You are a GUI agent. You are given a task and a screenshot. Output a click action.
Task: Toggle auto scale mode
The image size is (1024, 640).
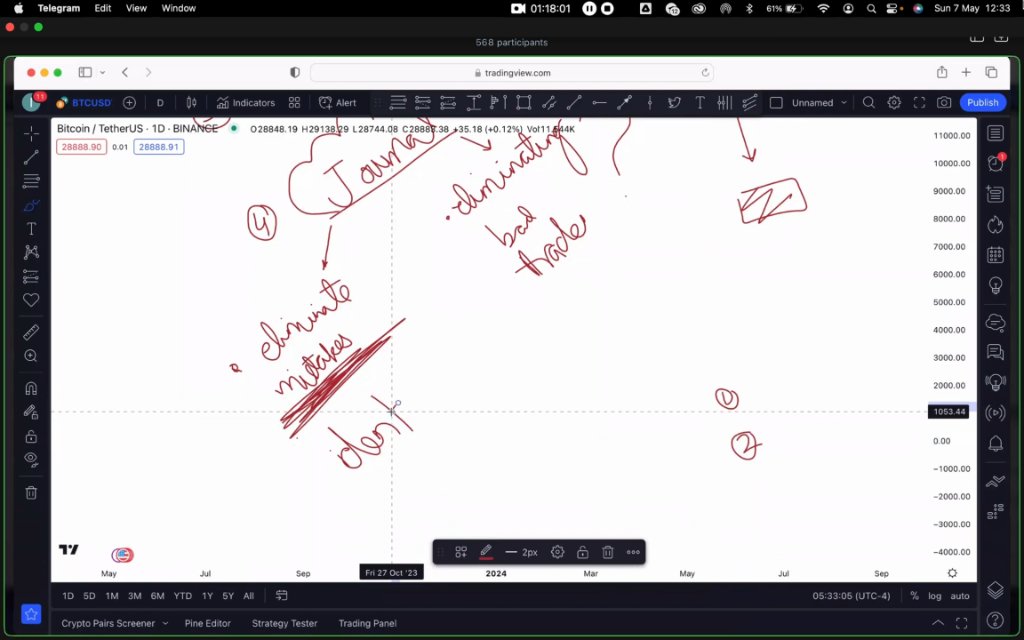[959, 596]
